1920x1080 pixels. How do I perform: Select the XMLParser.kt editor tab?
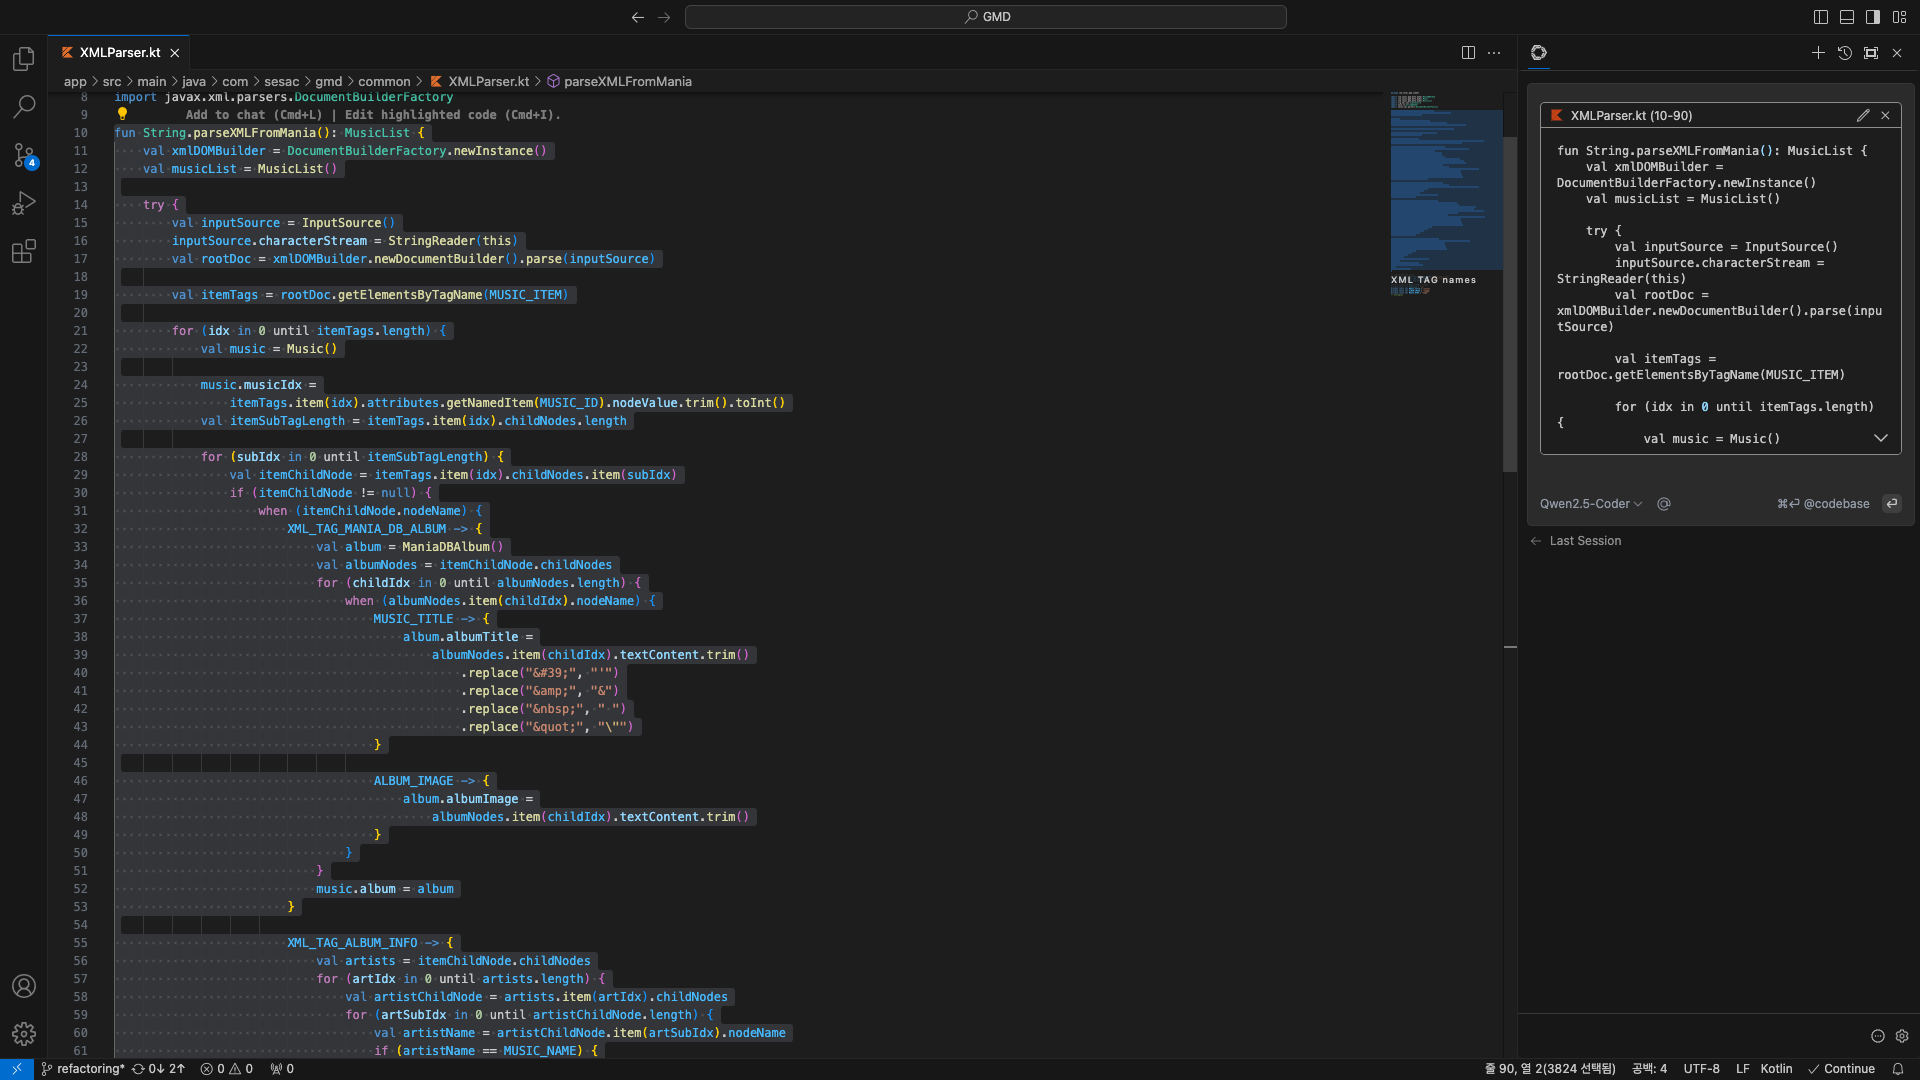(x=119, y=53)
